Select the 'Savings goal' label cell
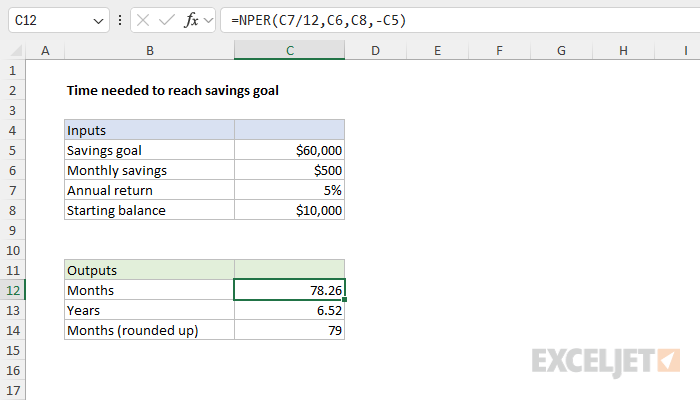Viewport: 700px width, 400px height. click(150, 150)
